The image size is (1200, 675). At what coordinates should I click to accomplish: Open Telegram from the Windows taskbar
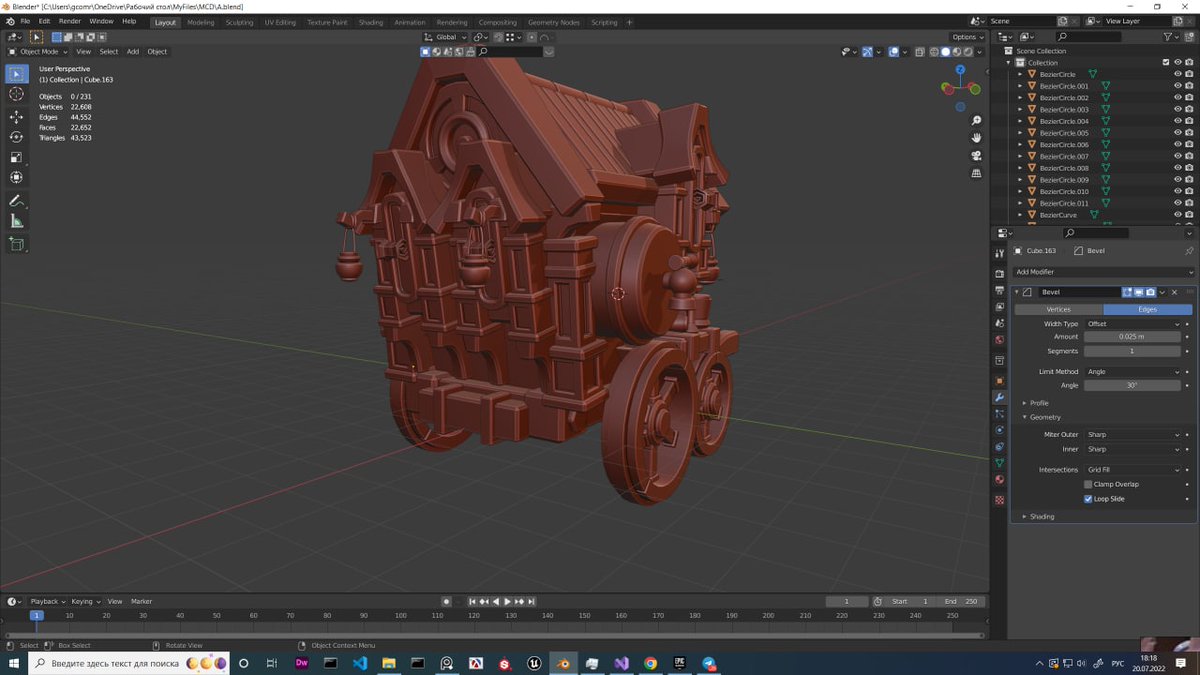(709, 663)
